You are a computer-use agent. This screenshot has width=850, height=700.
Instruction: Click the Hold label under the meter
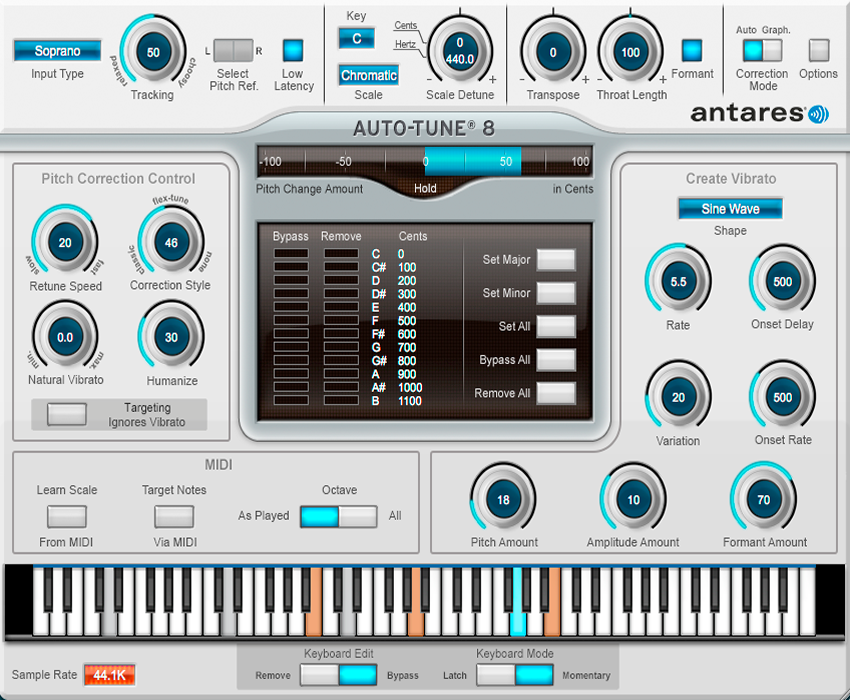[425, 188]
